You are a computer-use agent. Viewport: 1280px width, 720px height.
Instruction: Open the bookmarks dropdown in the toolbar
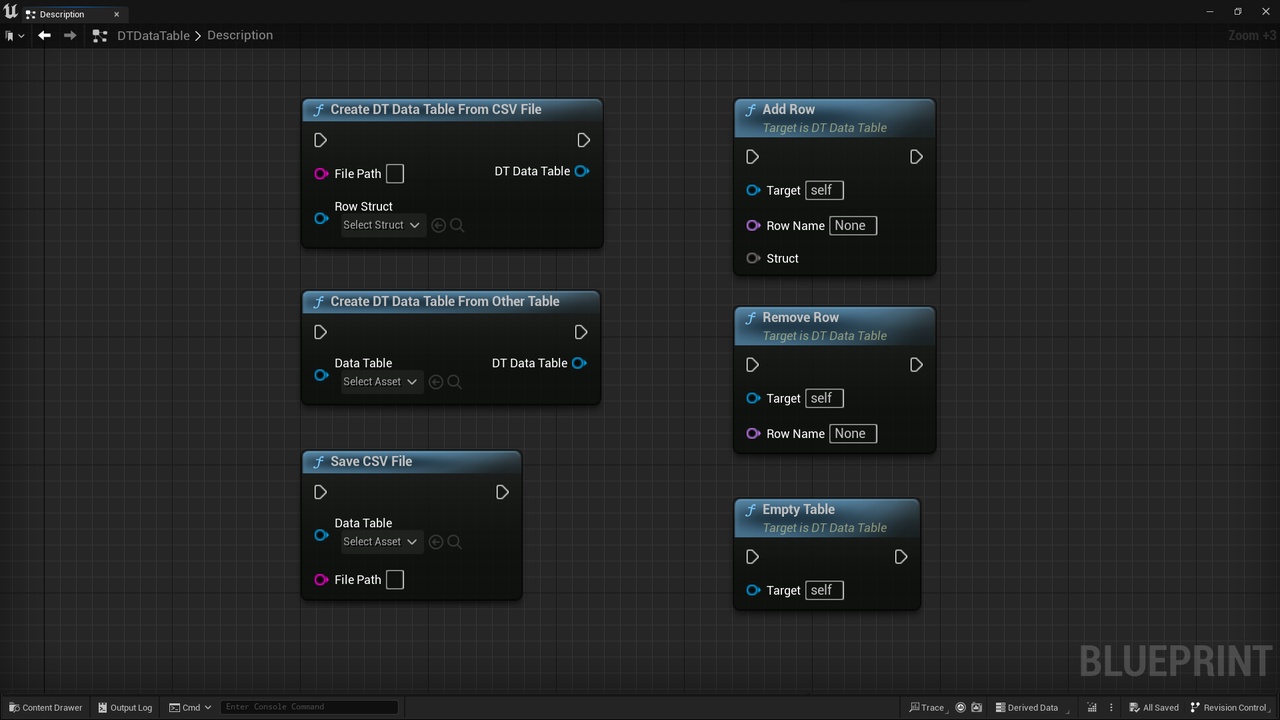pos(15,35)
